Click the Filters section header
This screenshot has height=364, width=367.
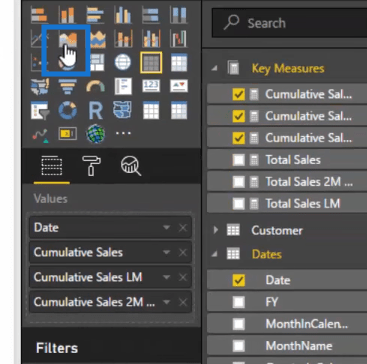click(x=57, y=348)
